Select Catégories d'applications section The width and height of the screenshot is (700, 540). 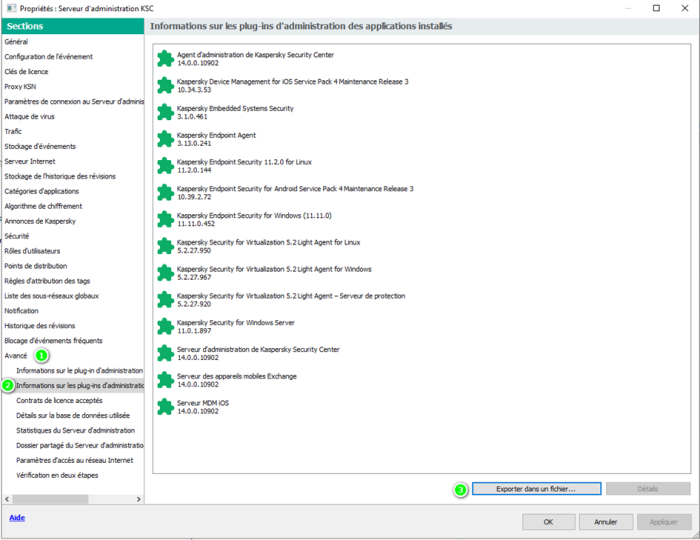coord(42,191)
